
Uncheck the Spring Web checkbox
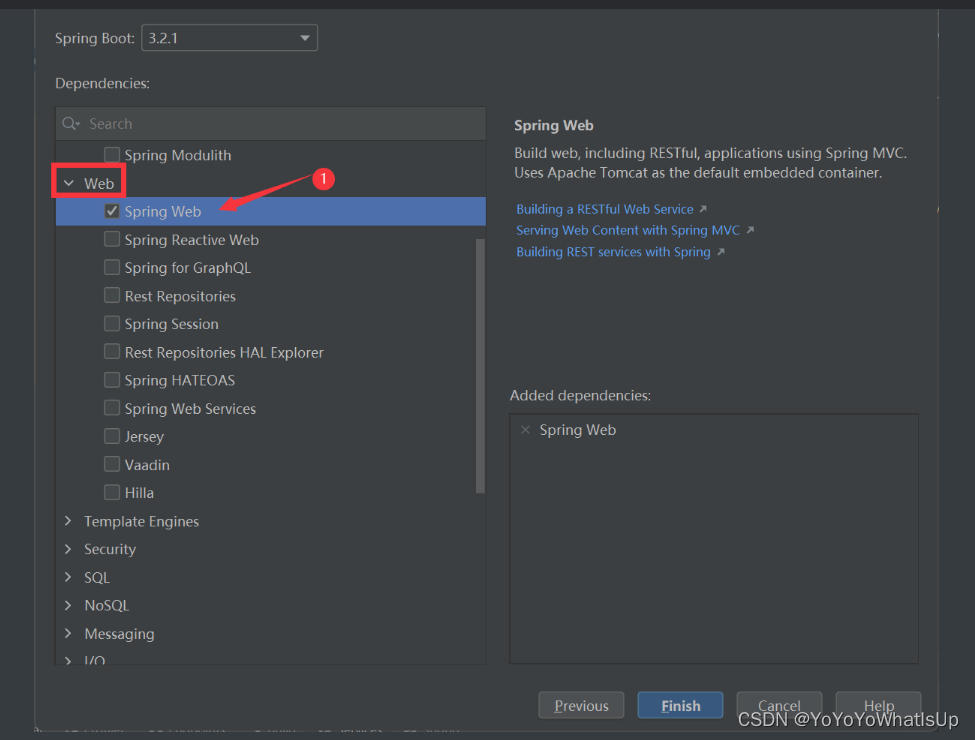pos(112,211)
